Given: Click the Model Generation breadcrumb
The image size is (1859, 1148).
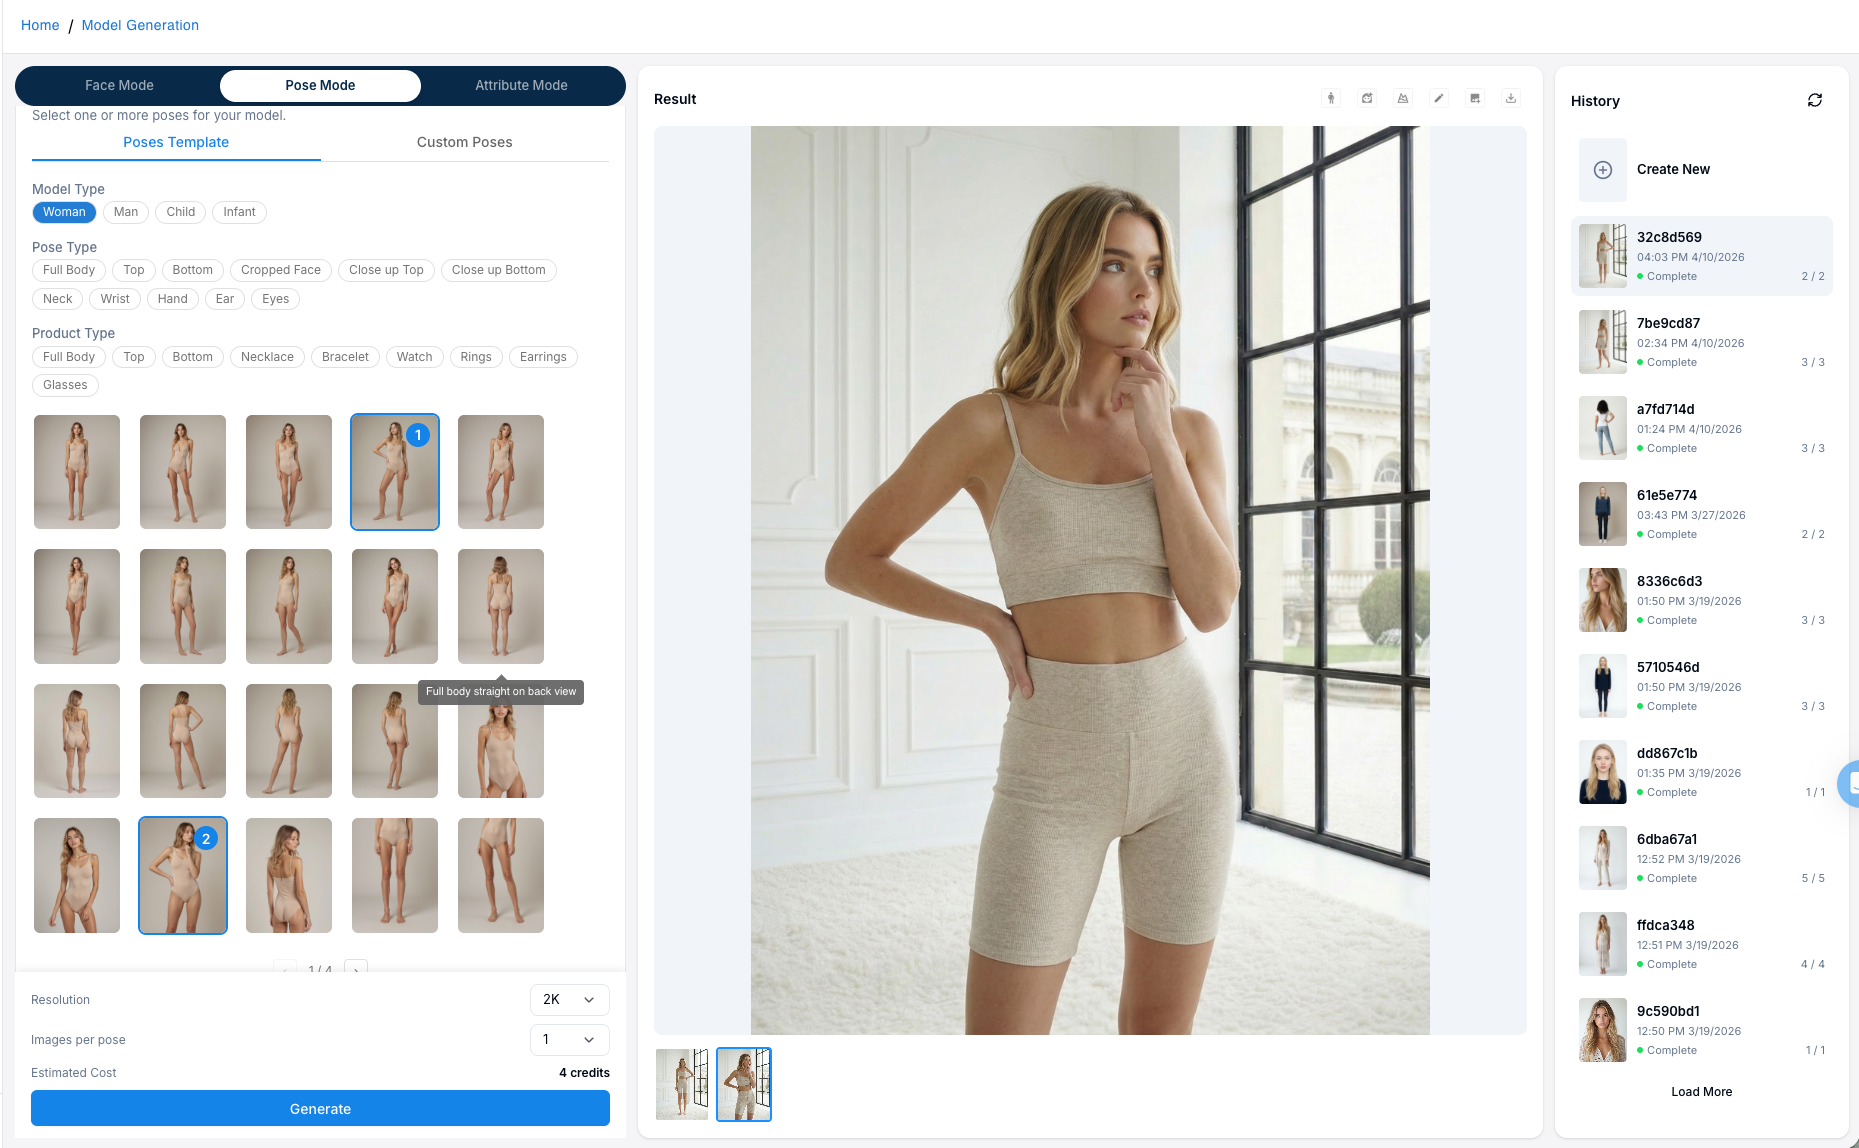Looking at the screenshot, I should pos(140,25).
